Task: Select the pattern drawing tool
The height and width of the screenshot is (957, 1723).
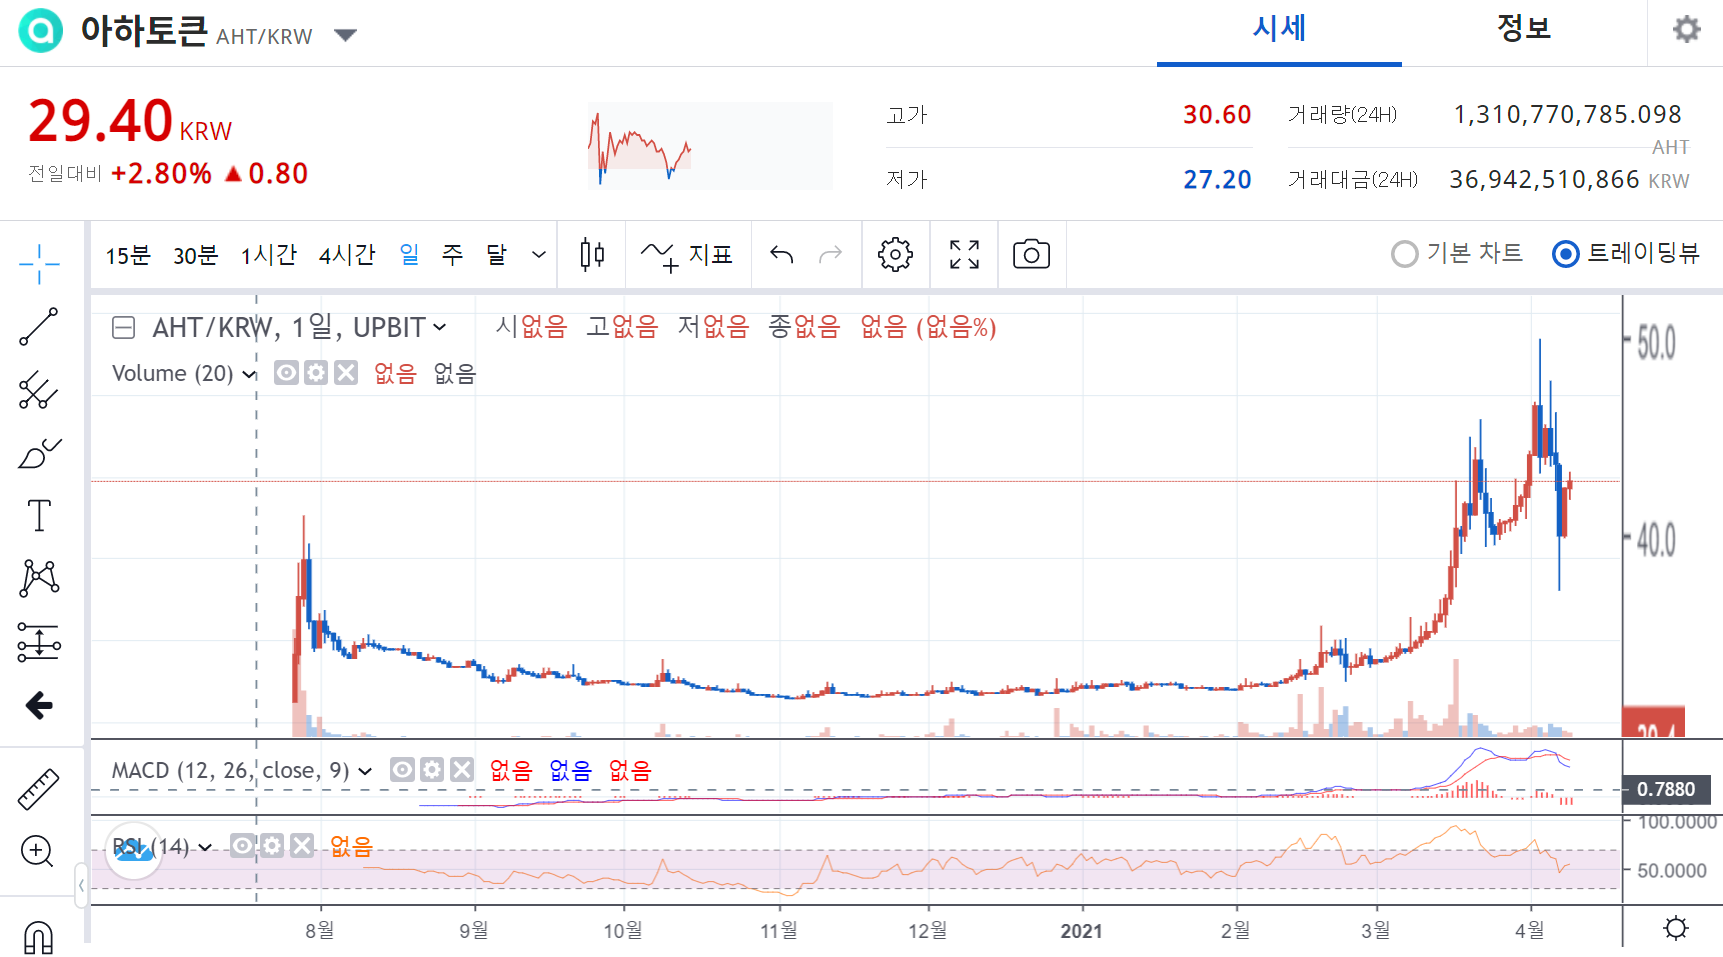Action: [39, 579]
